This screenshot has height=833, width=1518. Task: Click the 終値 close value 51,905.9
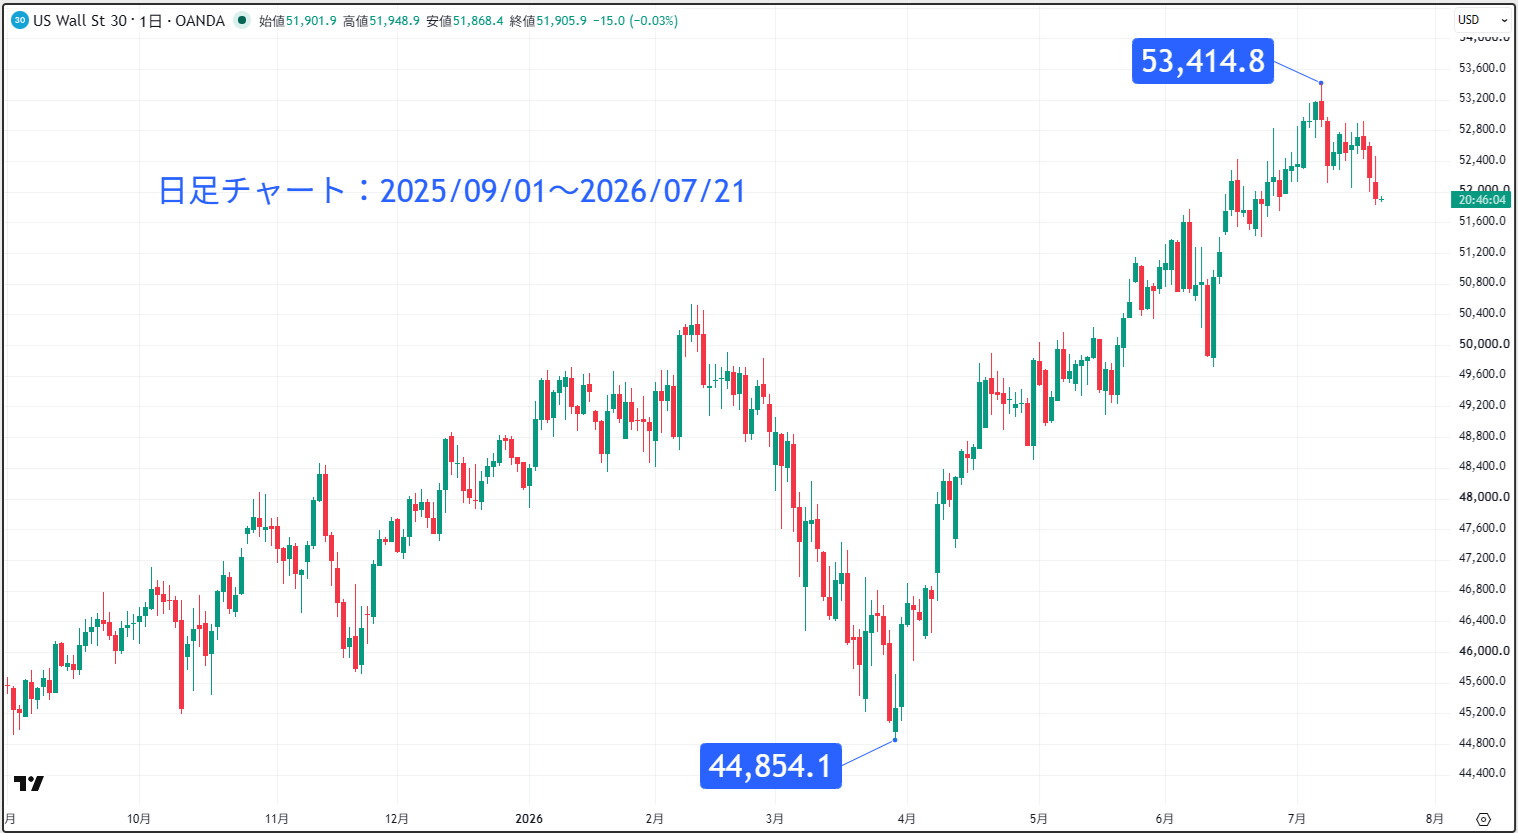[x=561, y=21]
